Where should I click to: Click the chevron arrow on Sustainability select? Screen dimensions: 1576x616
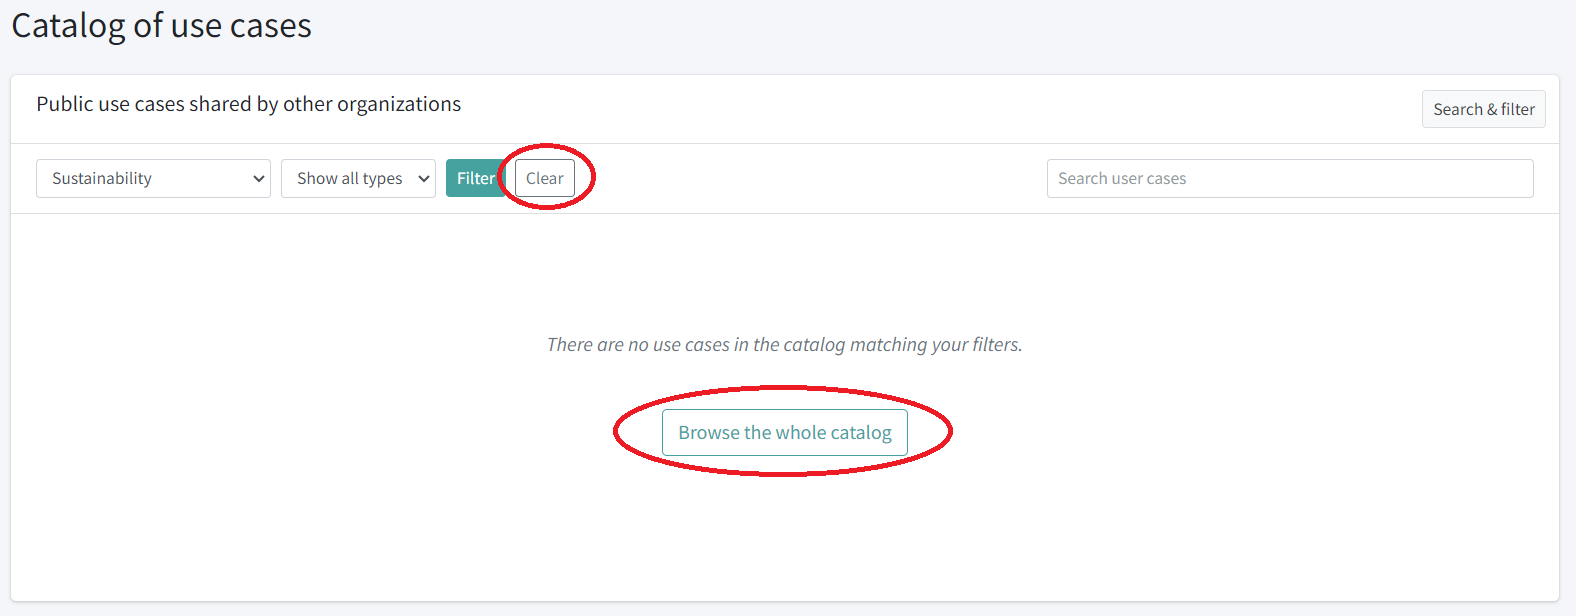259,179
